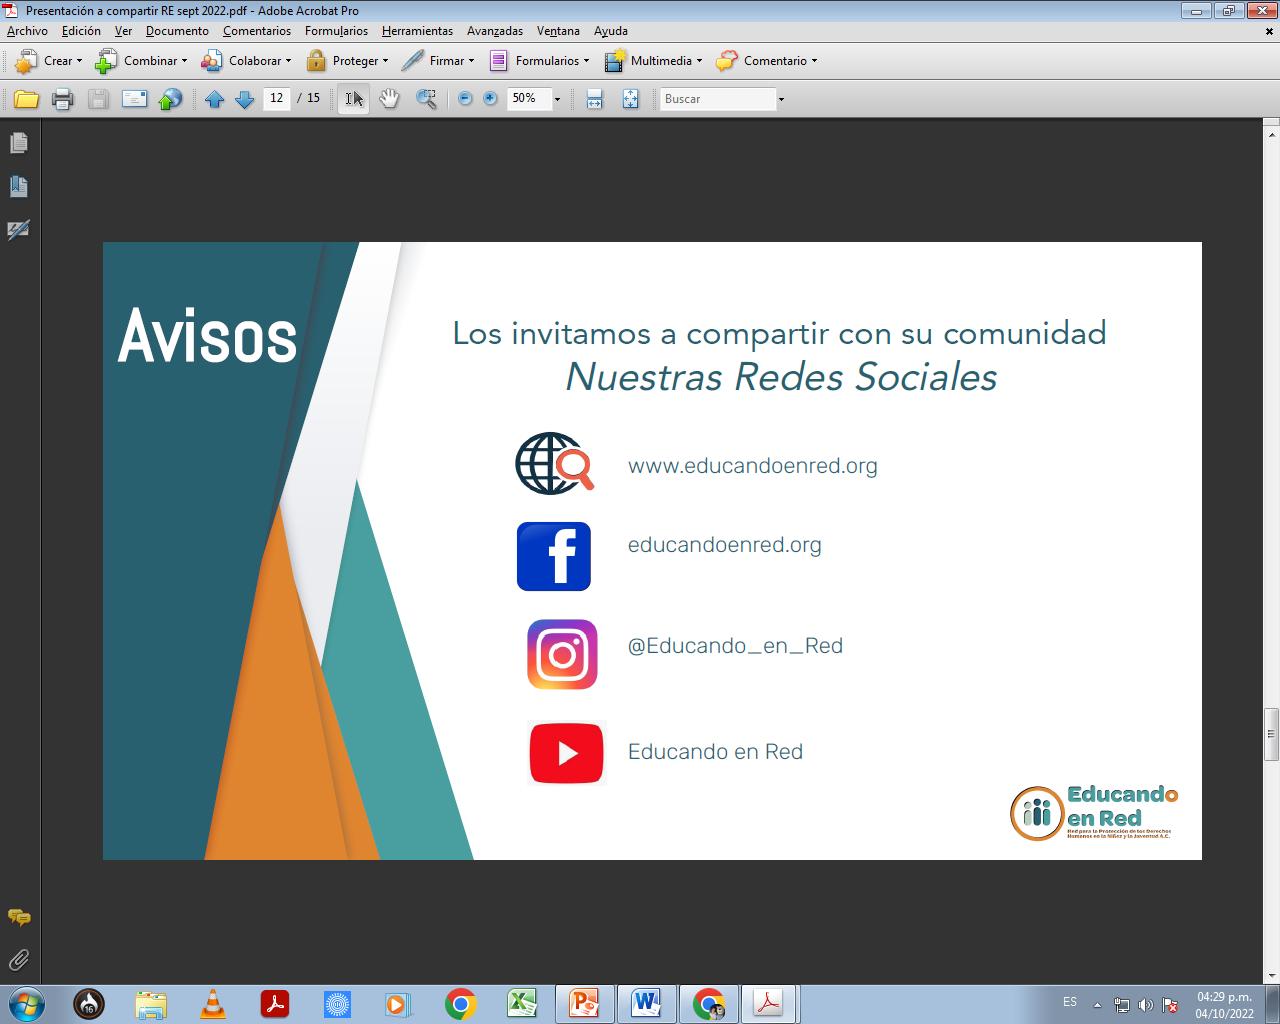Click the Instagram logo on the slide
Viewport: 1280px width, 1024px height.
(562, 655)
